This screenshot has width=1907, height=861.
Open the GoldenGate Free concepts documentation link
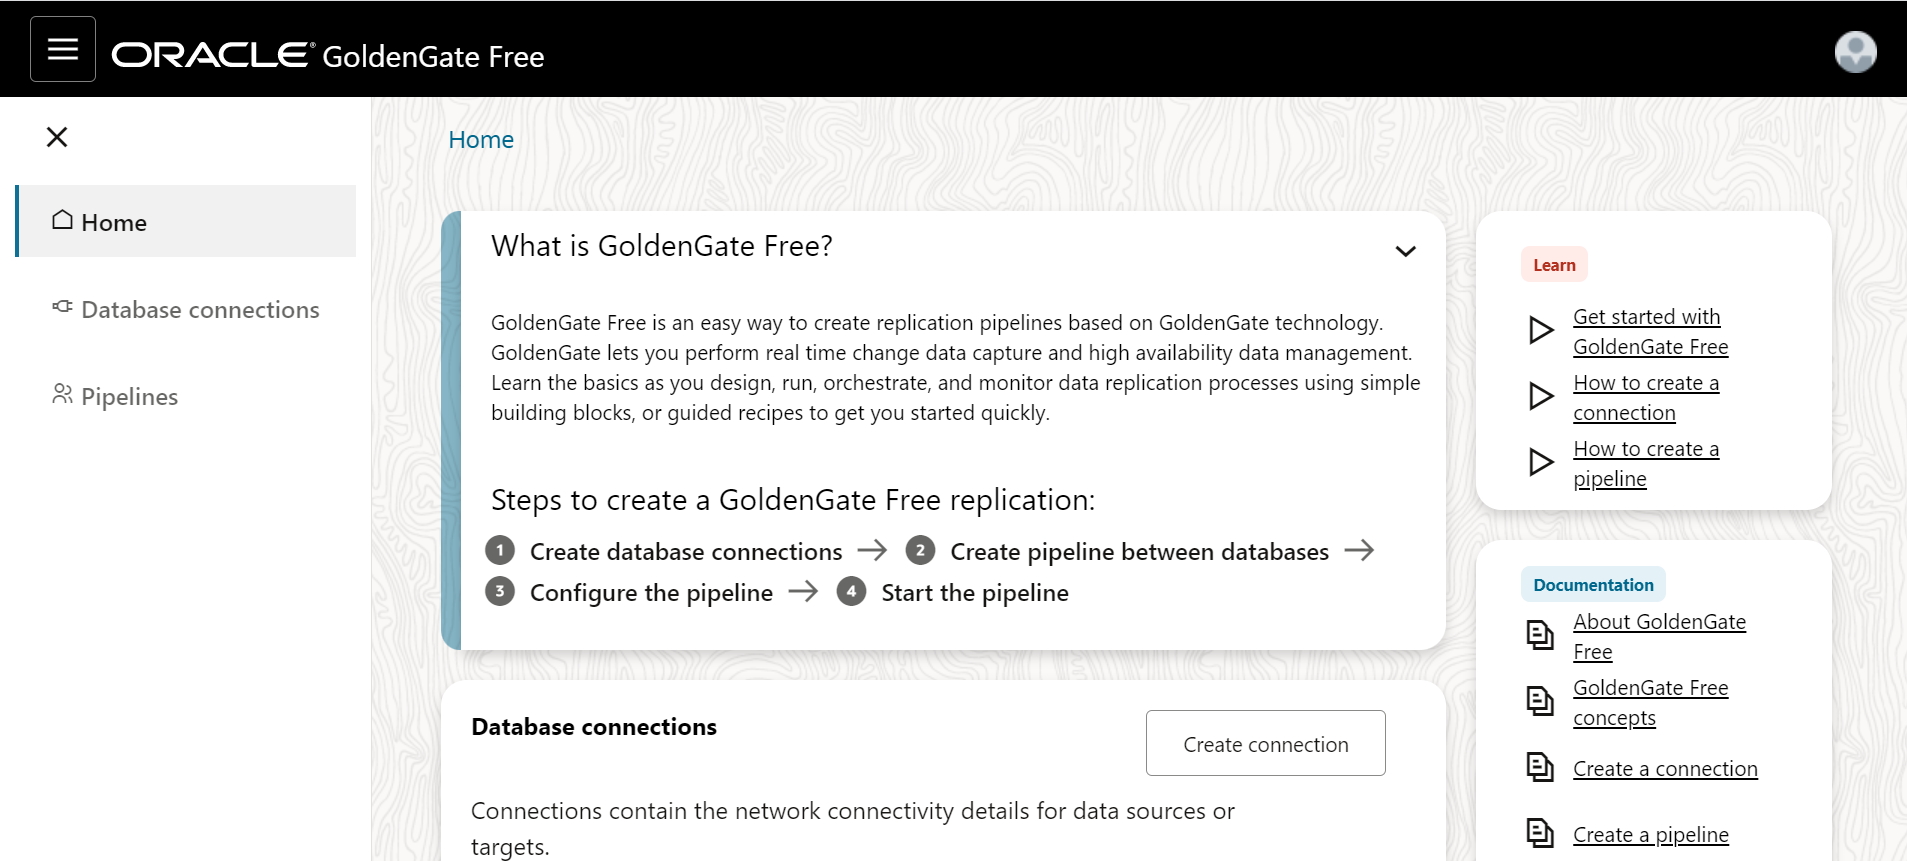(1649, 703)
